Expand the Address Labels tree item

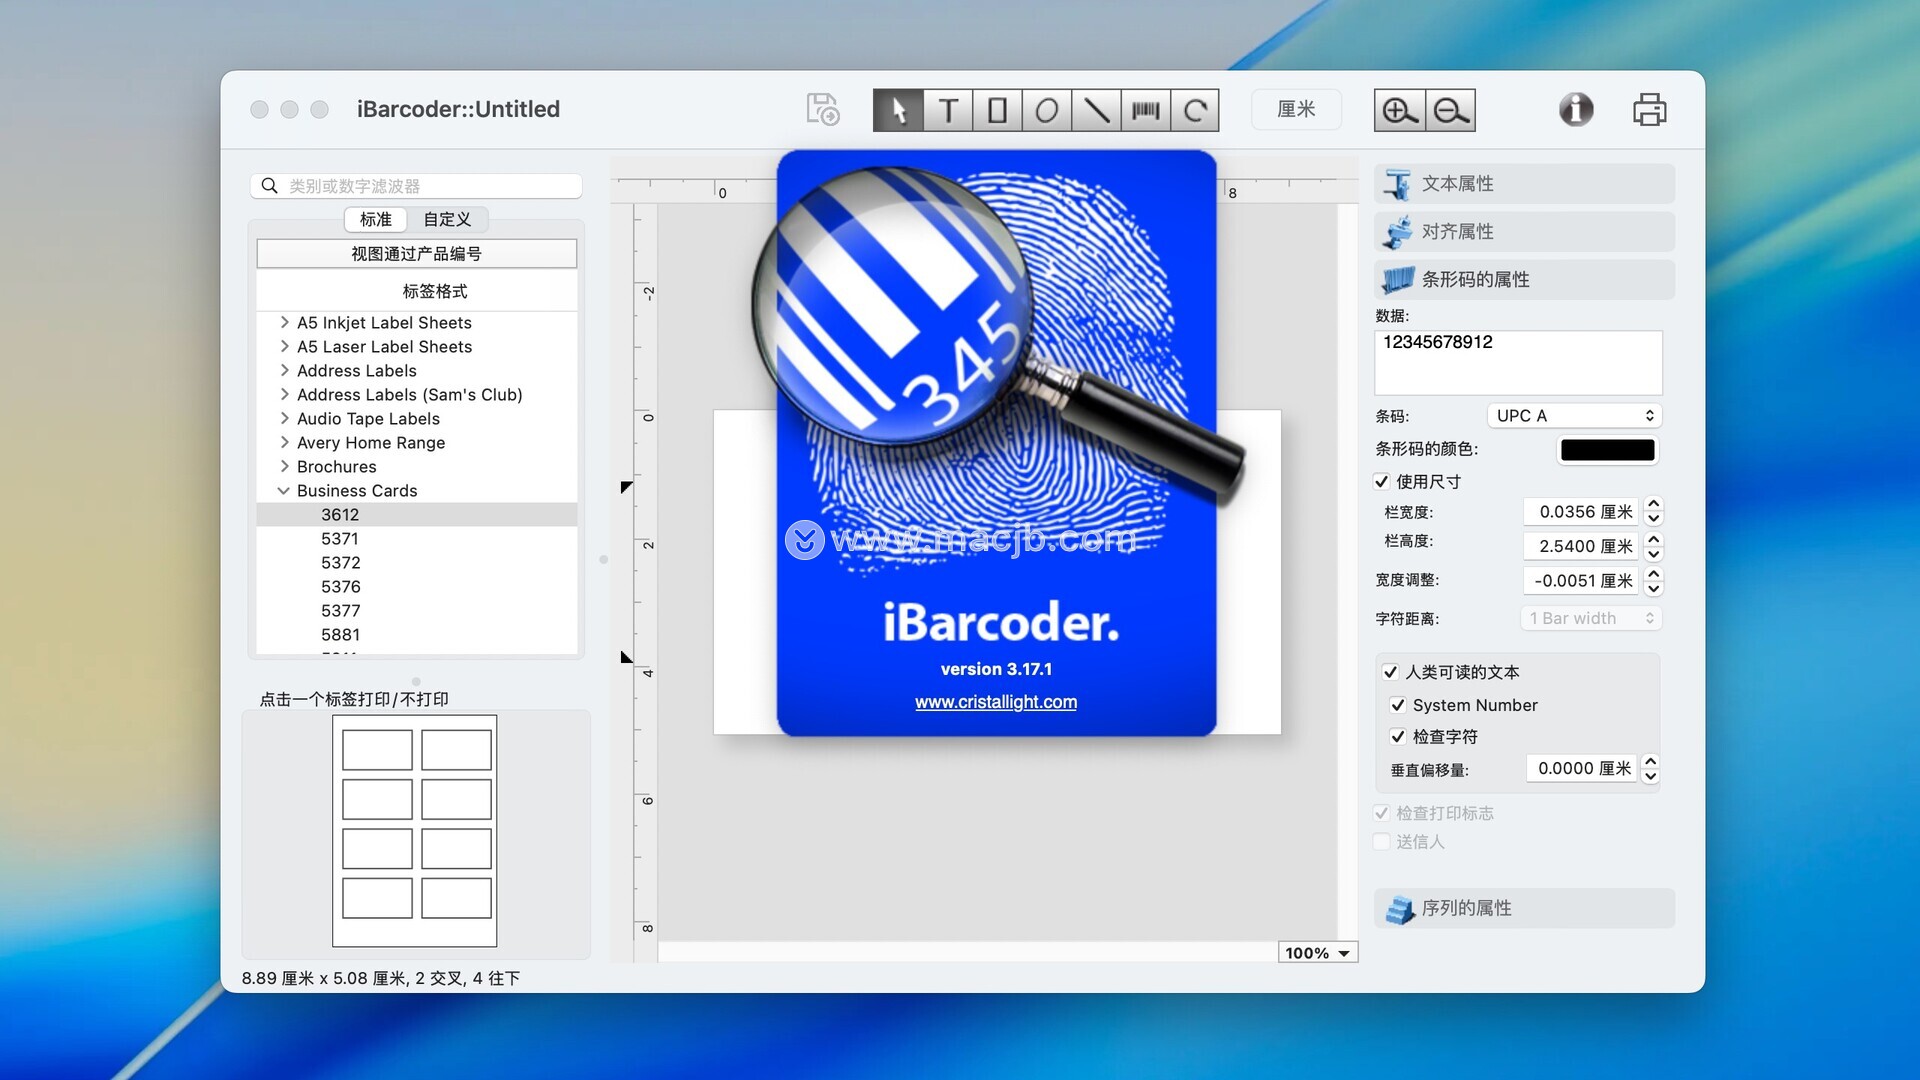pos(285,371)
